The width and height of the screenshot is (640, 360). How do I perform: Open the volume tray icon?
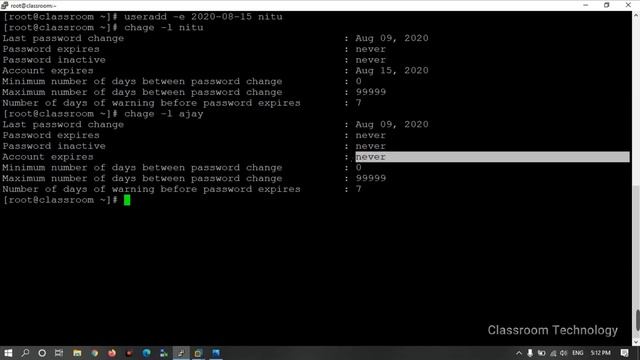click(x=564, y=353)
